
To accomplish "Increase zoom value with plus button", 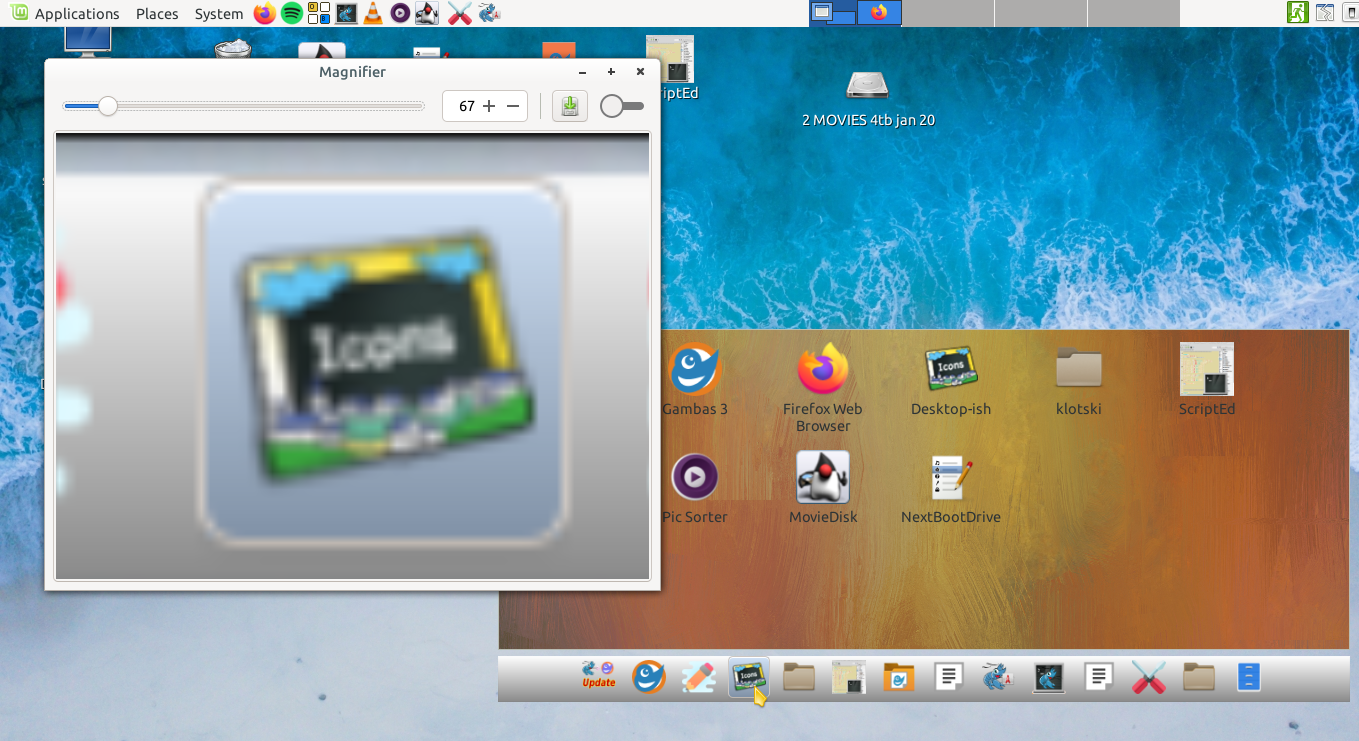I will tap(489, 106).
